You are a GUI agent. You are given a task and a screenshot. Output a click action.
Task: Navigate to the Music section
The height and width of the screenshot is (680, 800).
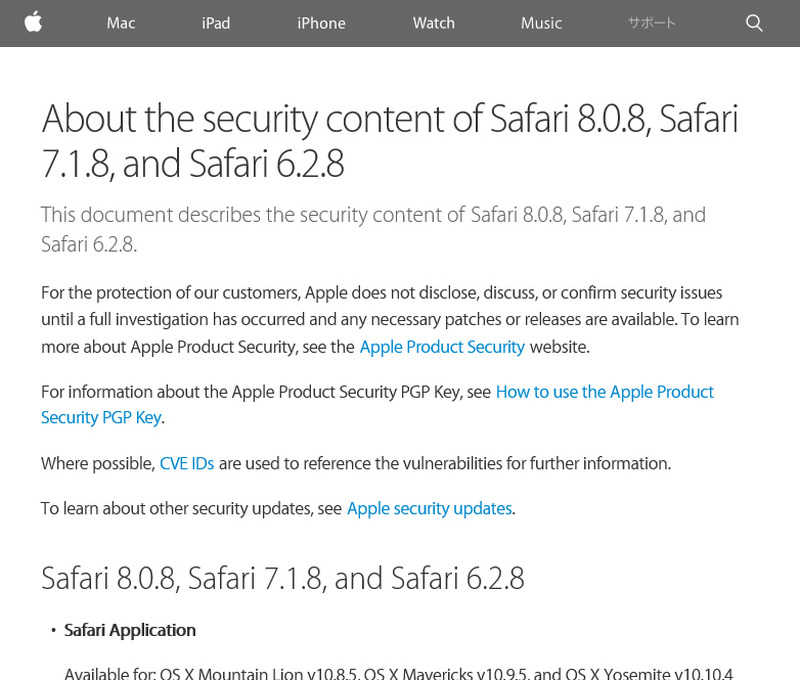point(541,23)
